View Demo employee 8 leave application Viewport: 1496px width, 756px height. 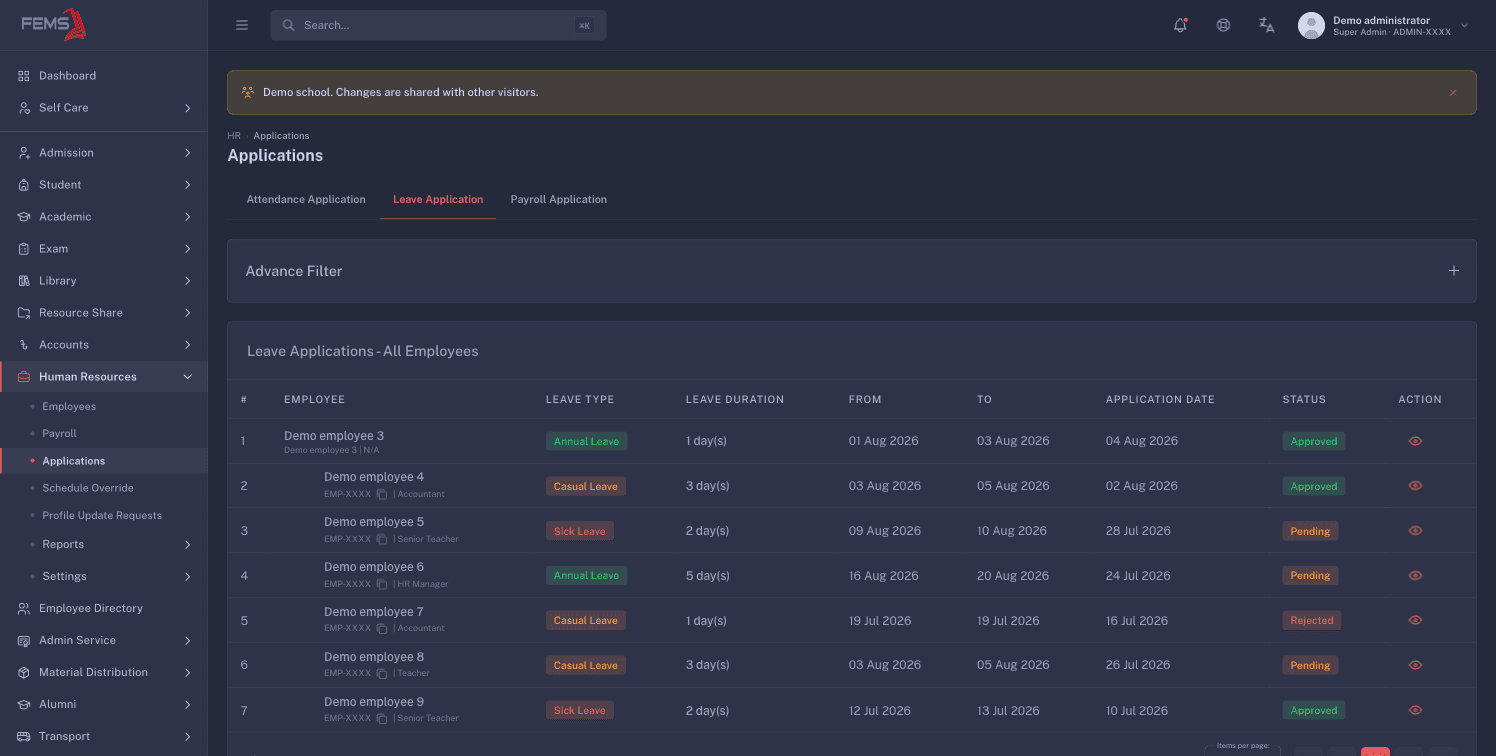tap(1415, 665)
